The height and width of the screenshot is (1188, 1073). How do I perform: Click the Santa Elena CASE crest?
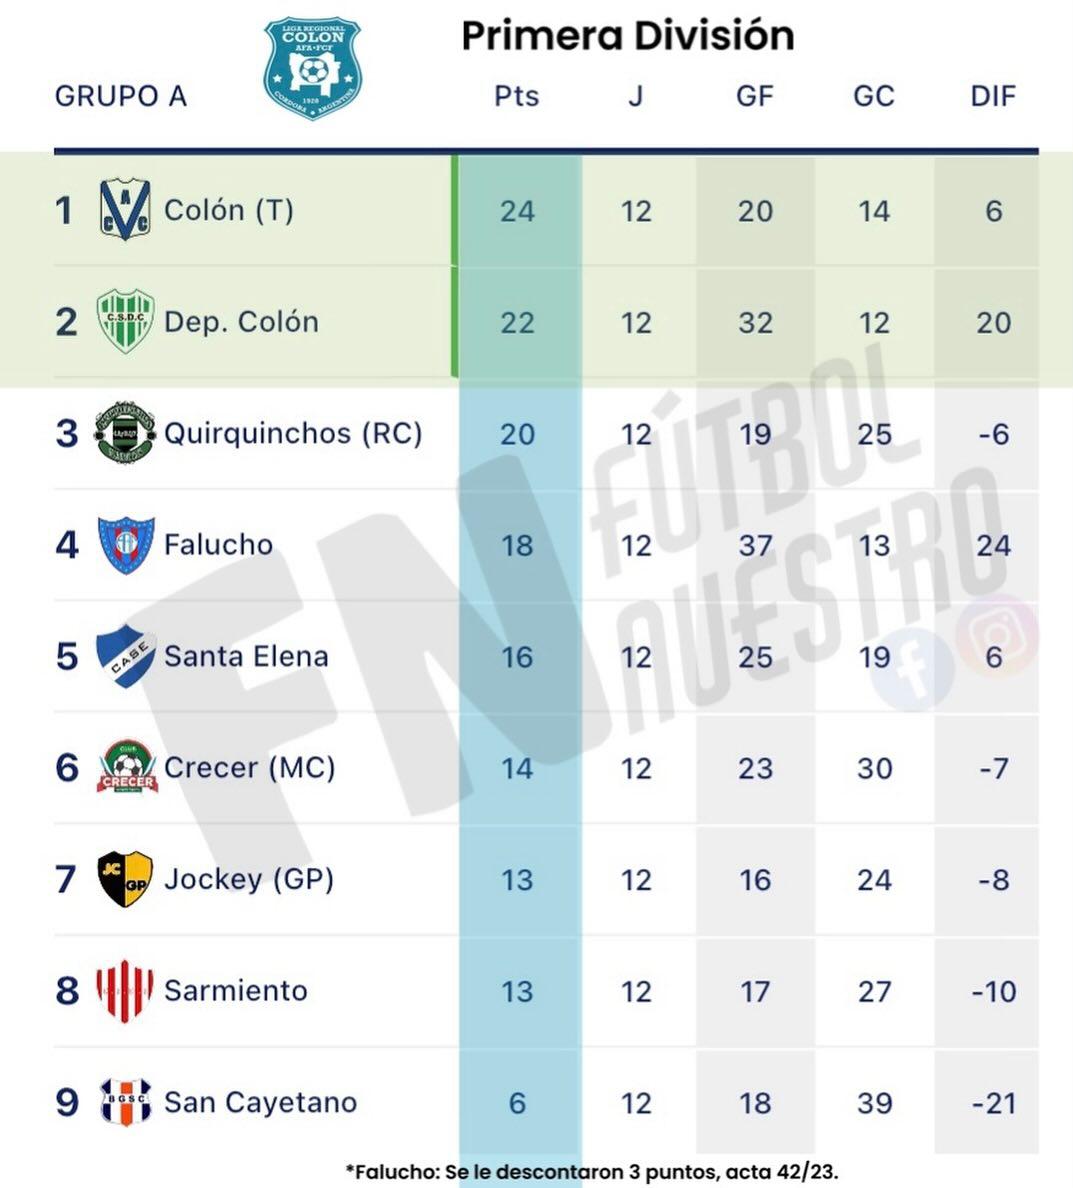125,655
